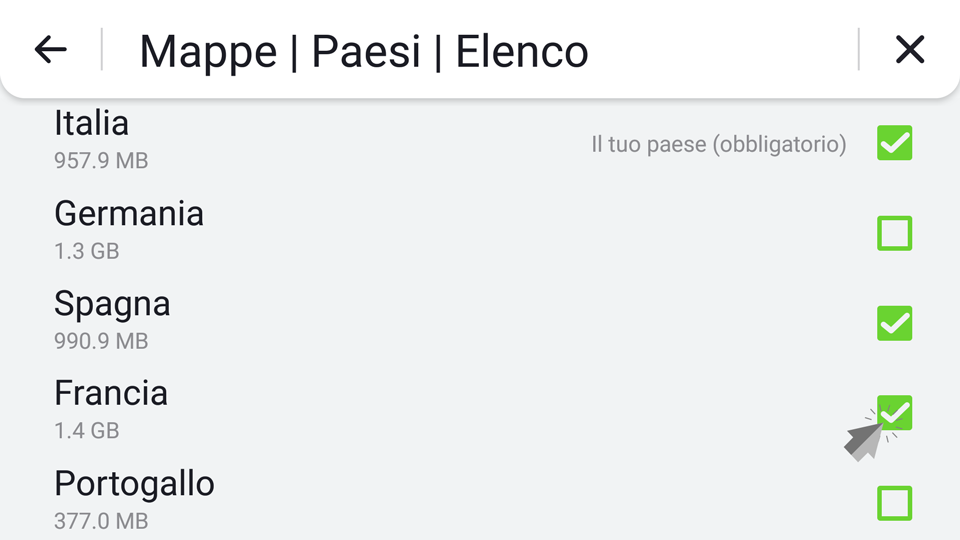The image size is (960, 540).
Task: Select the Italia country name
Action: click(x=91, y=123)
